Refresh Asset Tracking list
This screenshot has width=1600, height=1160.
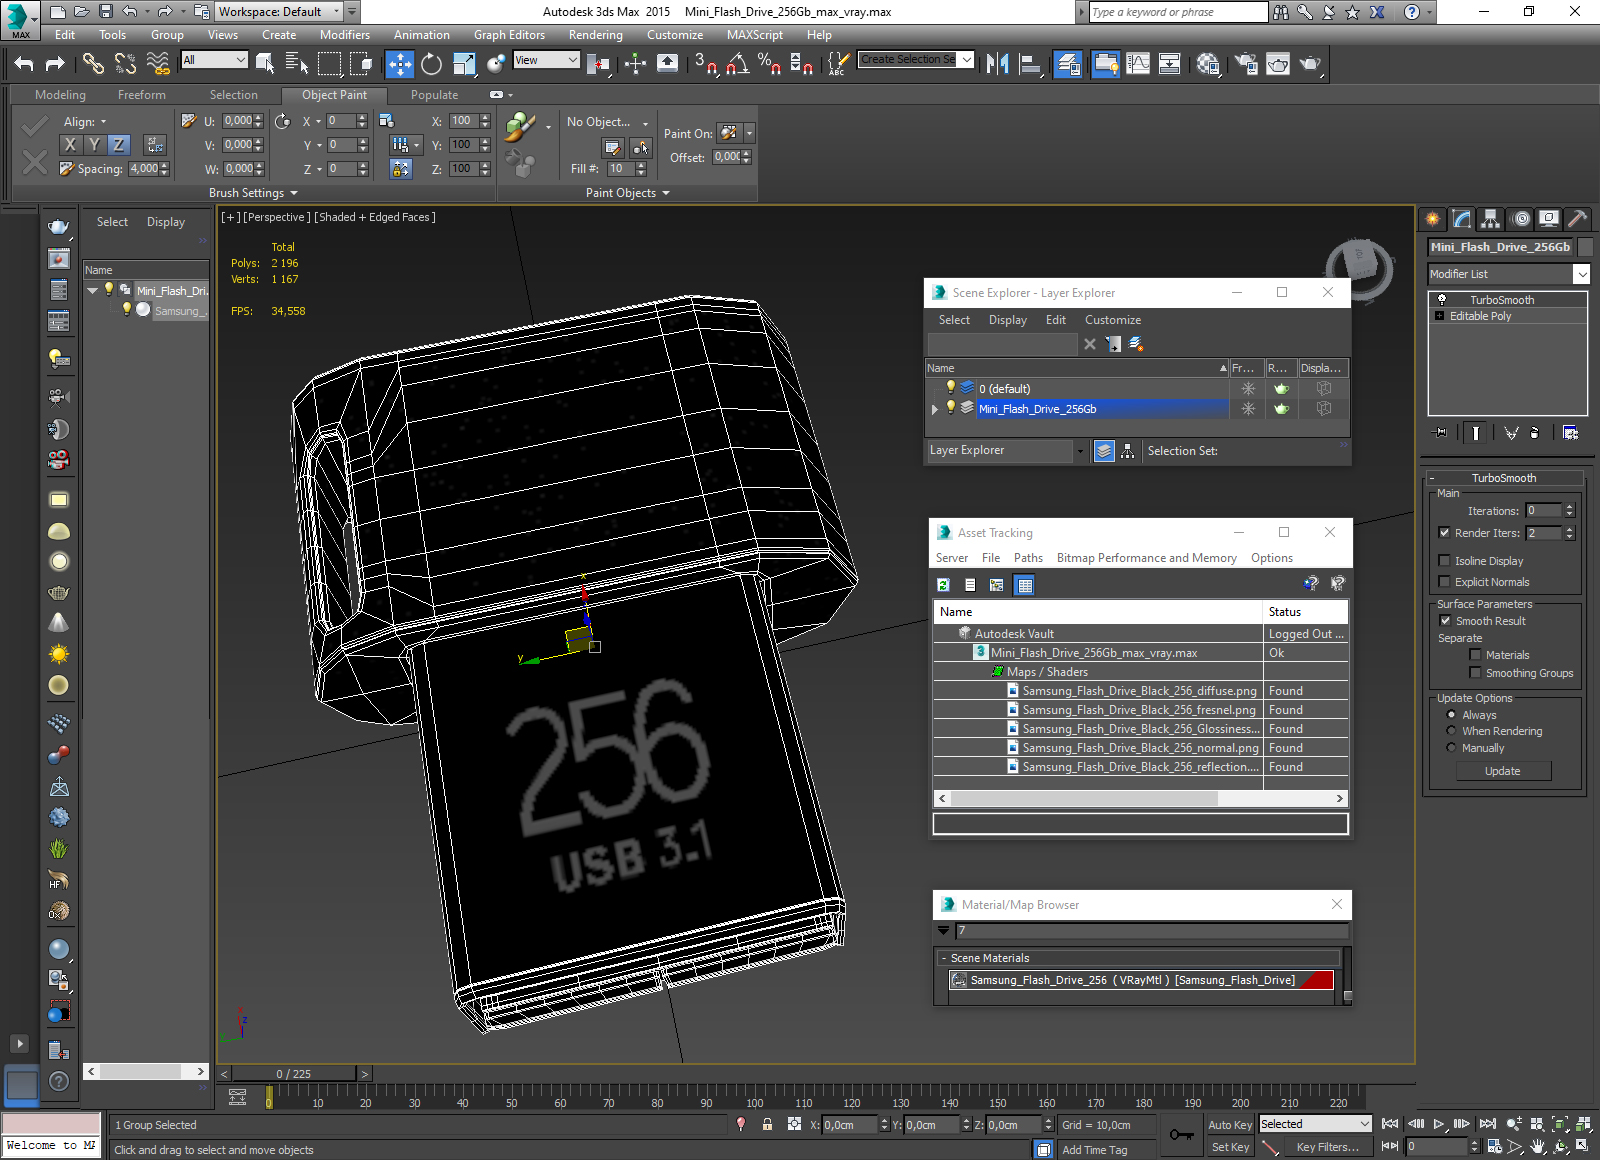(943, 585)
